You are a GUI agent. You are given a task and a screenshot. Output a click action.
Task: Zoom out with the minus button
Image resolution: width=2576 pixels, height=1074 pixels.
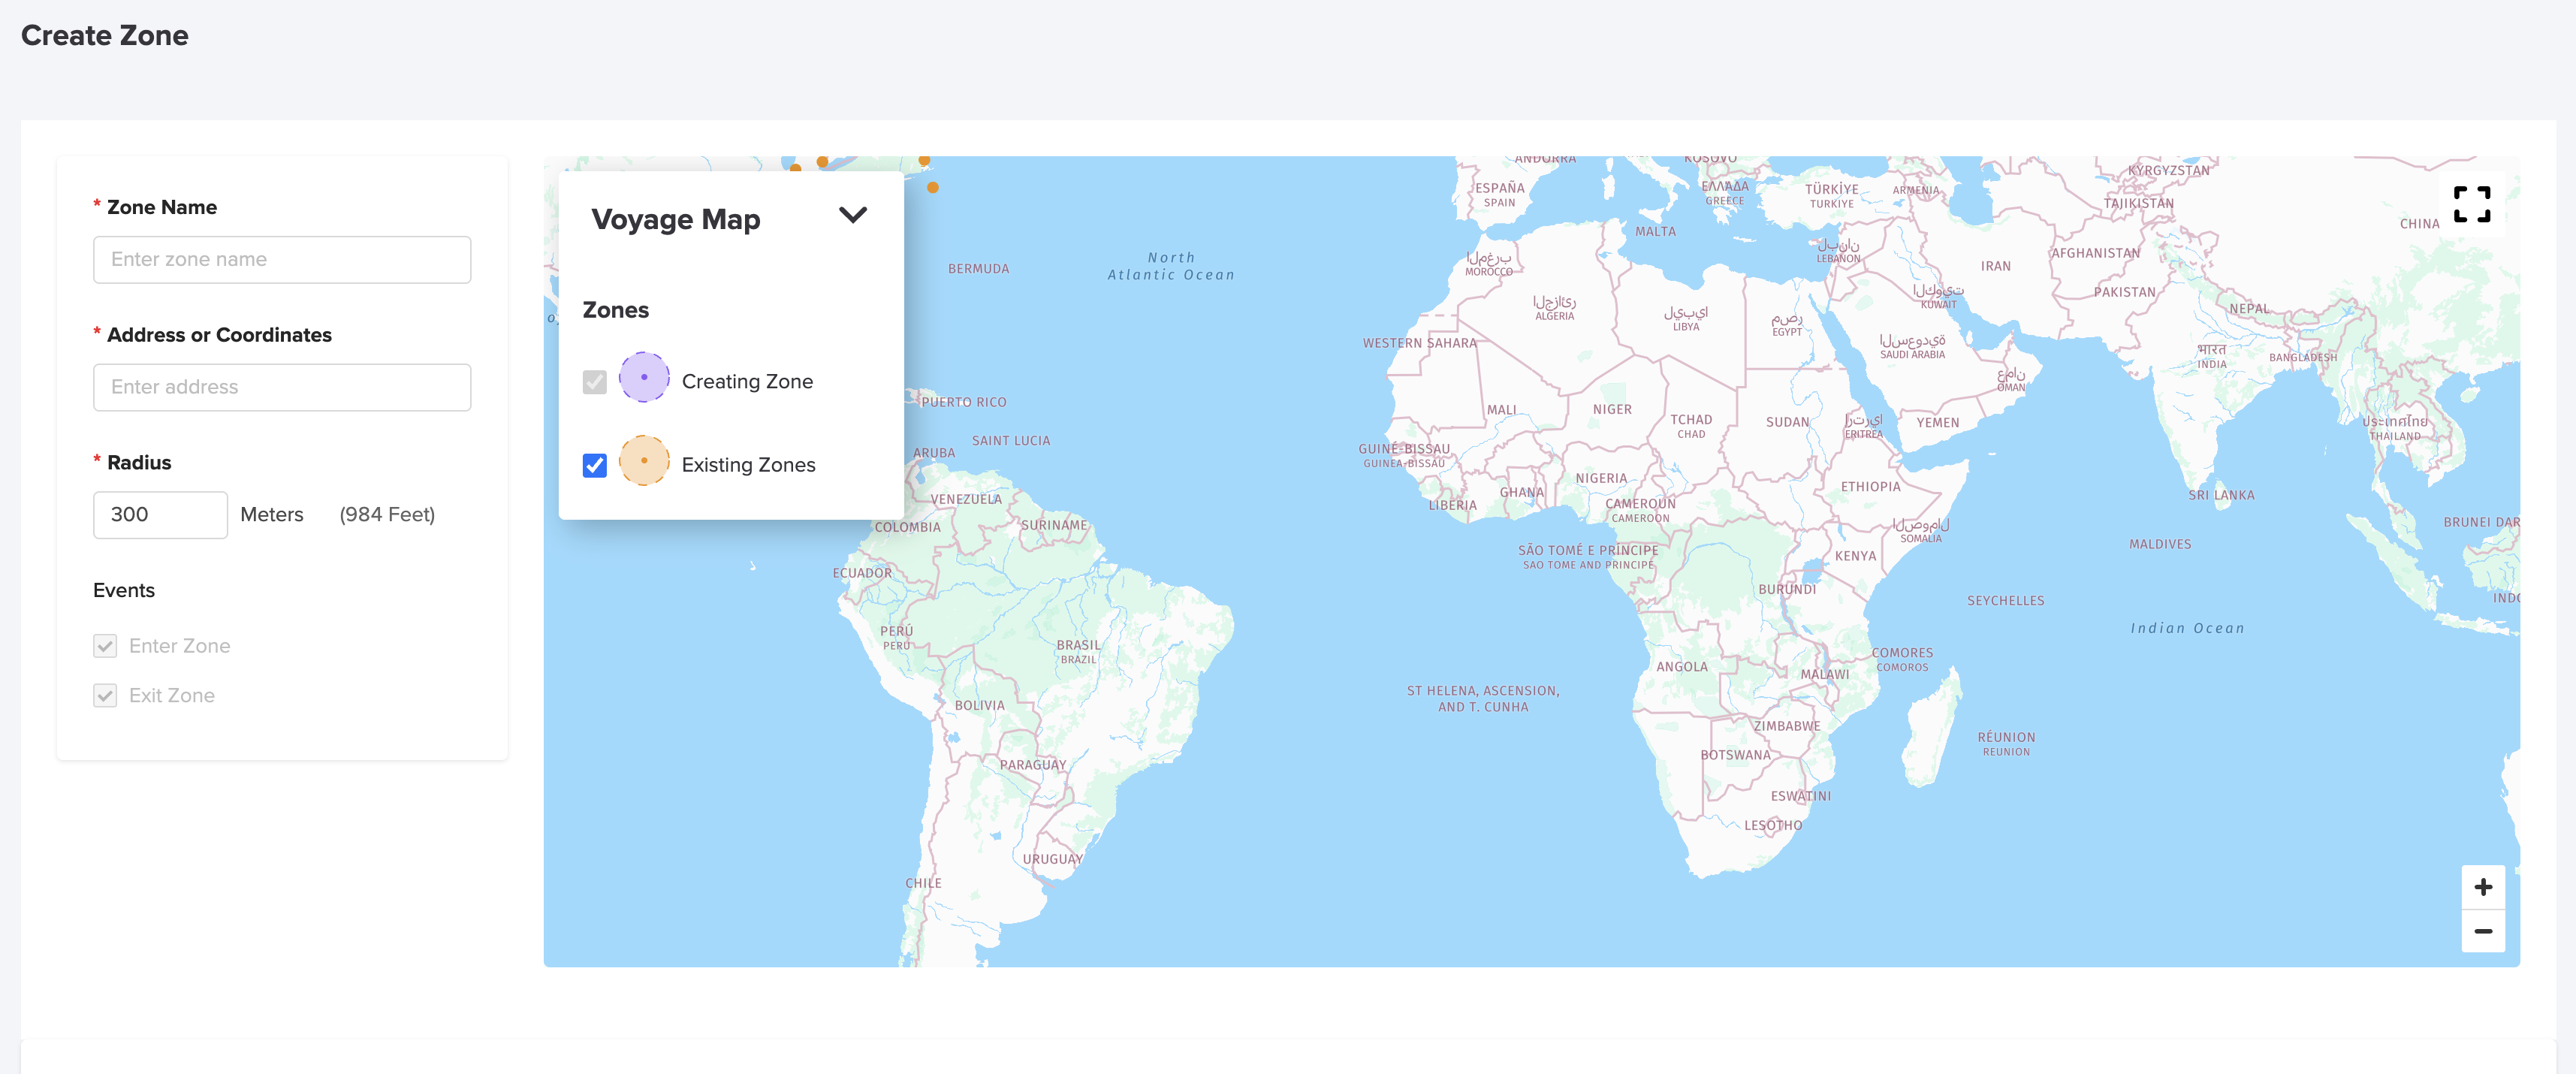click(x=2482, y=931)
